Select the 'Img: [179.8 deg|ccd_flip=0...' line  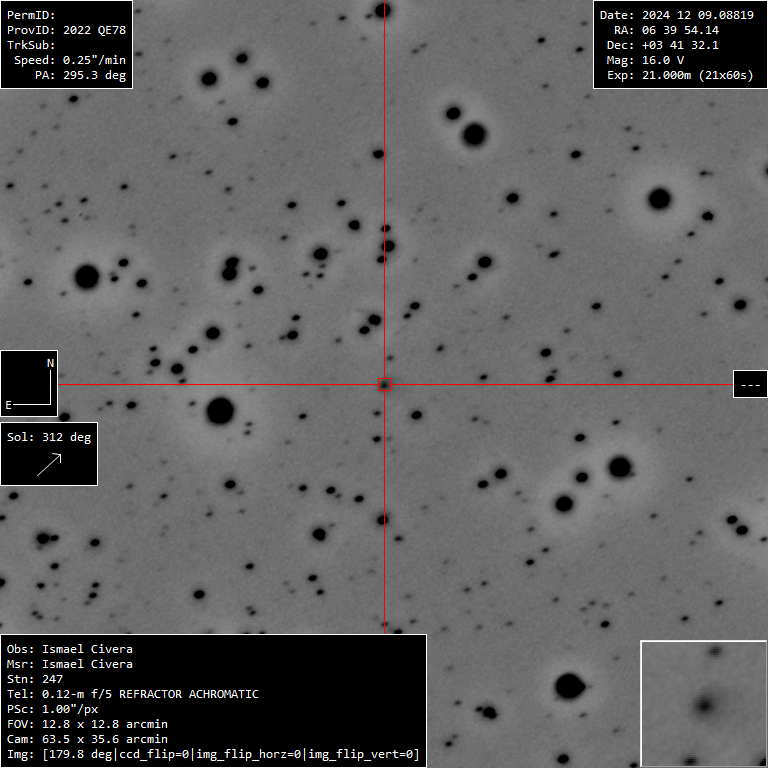point(213,754)
